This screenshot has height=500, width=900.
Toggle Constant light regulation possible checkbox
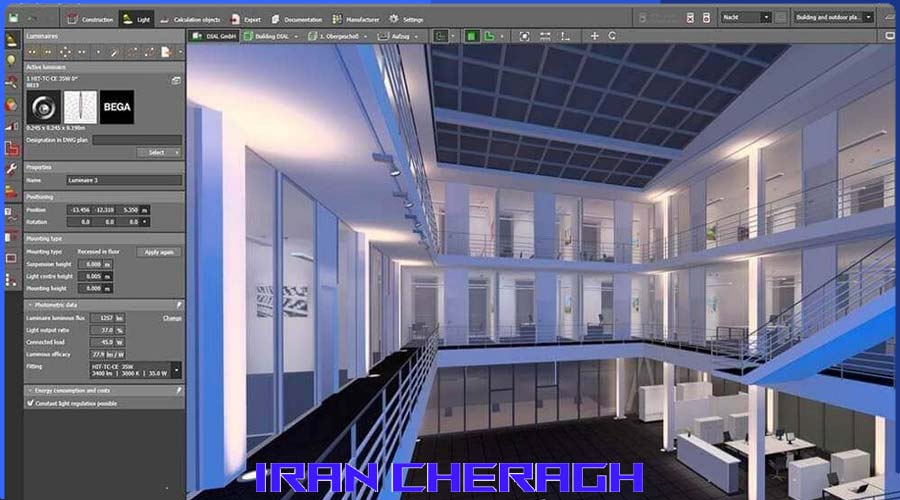pos(30,403)
